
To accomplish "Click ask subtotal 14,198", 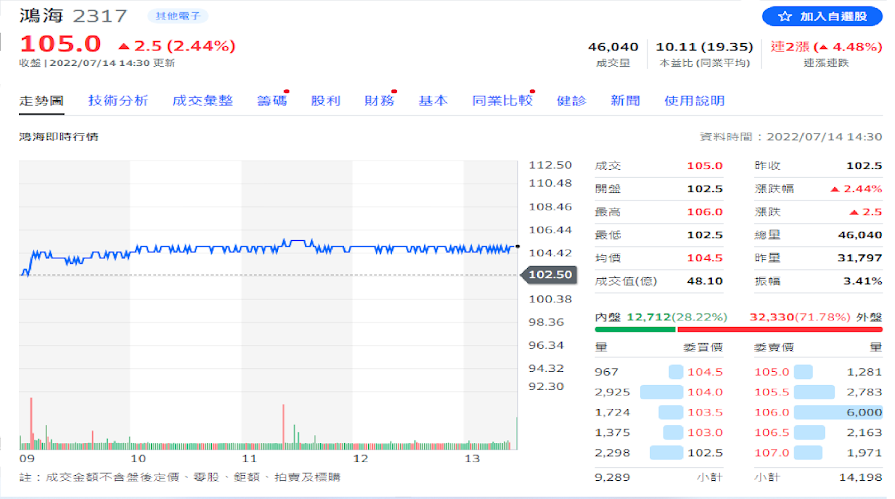I will pyautogui.click(x=860, y=477).
